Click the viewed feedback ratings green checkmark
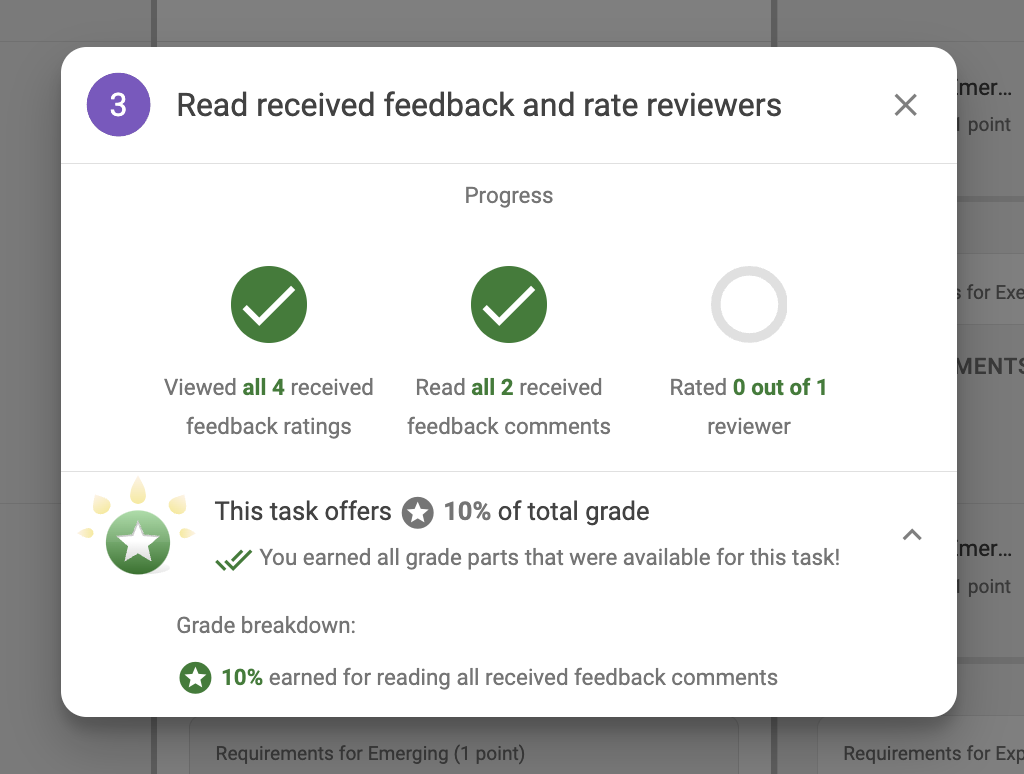Image resolution: width=1024 pixels, height=774 pixels. click(x=268, y=304)
